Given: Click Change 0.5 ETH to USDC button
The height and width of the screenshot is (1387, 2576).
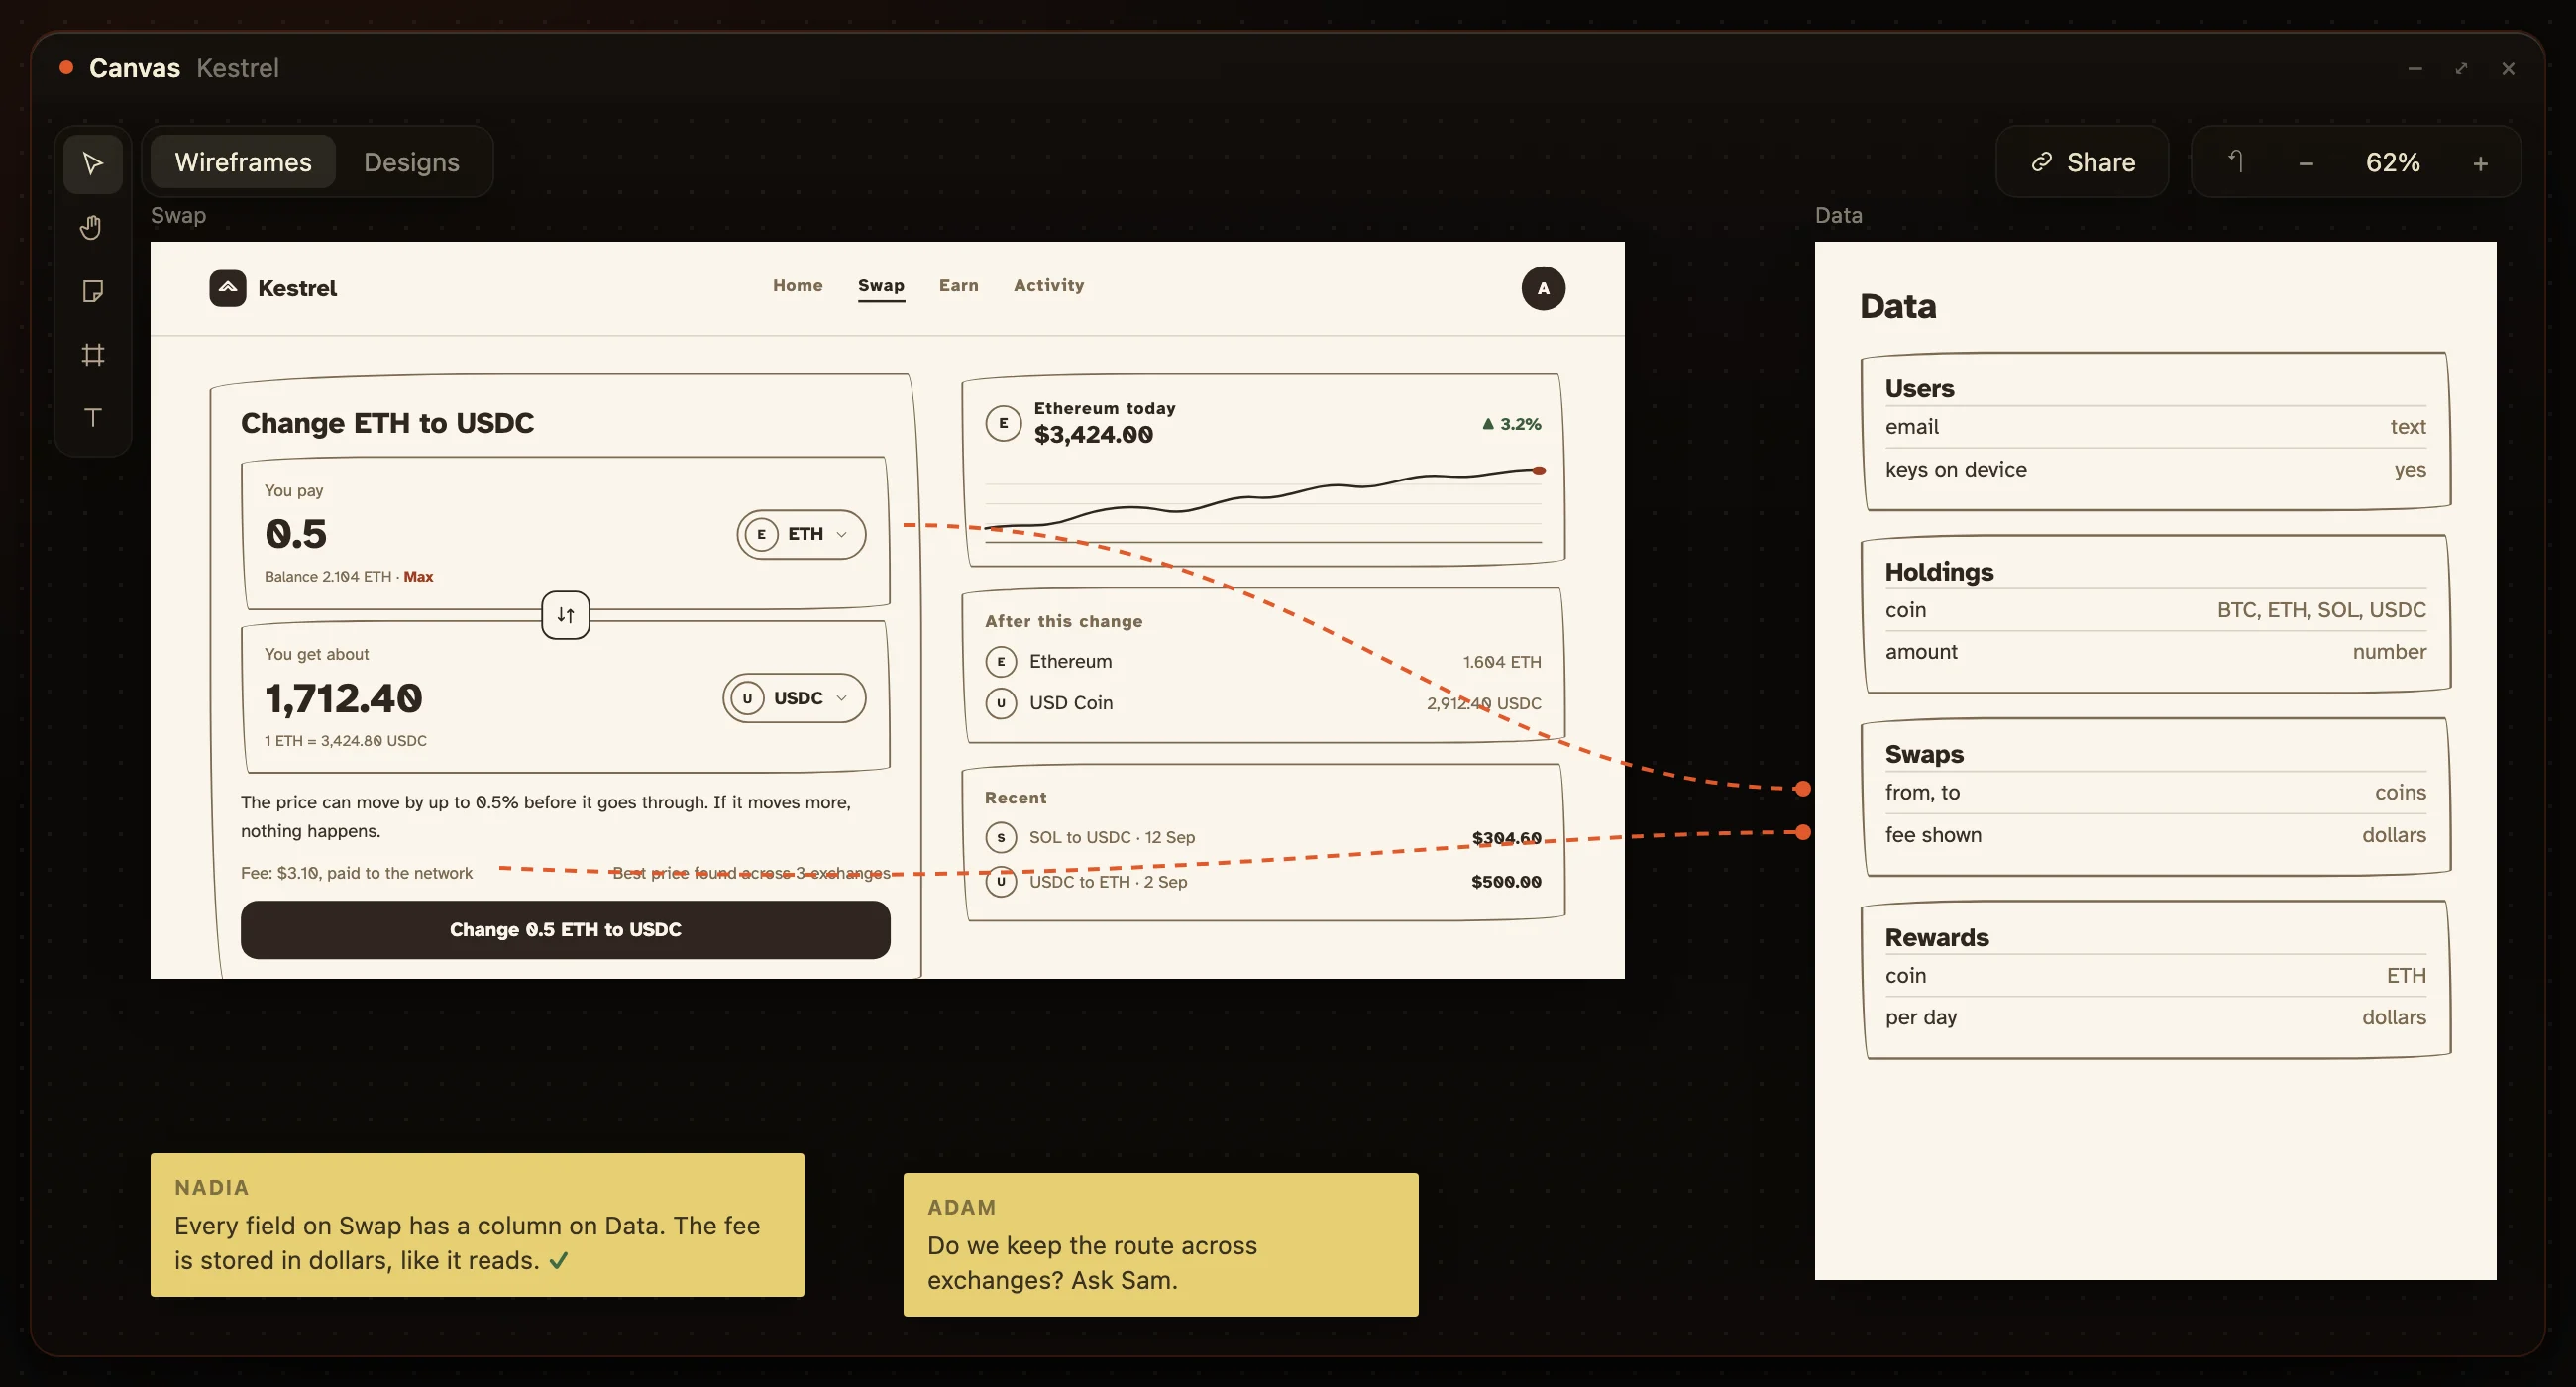Looking at the screenshot, I should click(x=565, y=930).
